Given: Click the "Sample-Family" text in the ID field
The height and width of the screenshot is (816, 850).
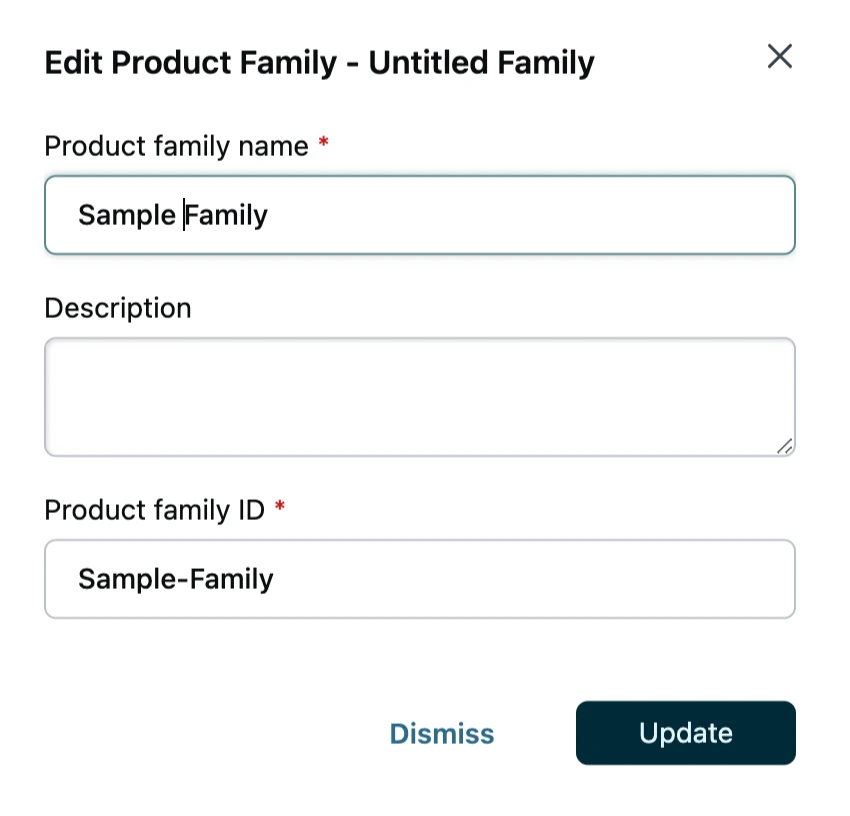Looking at the screenshot, I should [x=176, y=579].
